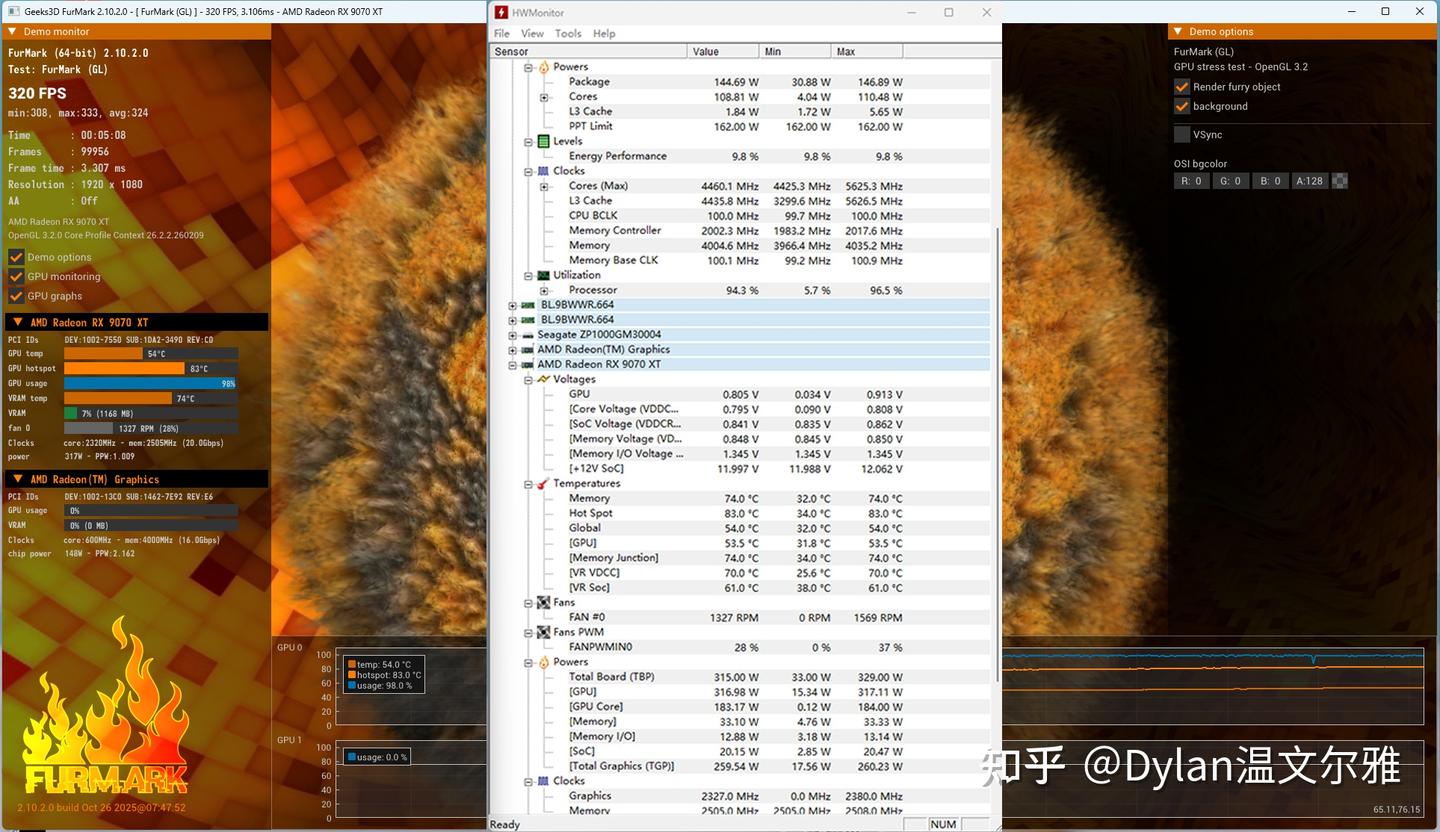
Task: Uncheck Render furry object
Action: [1182, 87]
